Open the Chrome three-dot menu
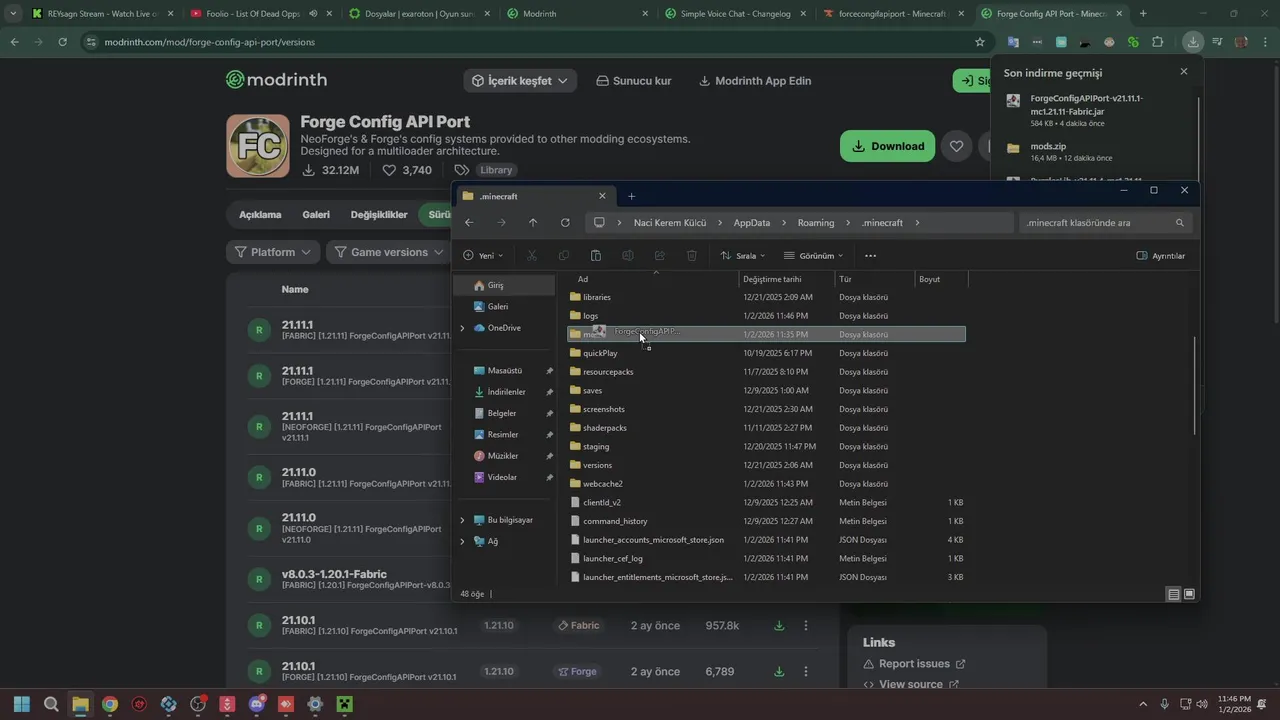This screenshot has width=1280, height=720. [1264, 42]
